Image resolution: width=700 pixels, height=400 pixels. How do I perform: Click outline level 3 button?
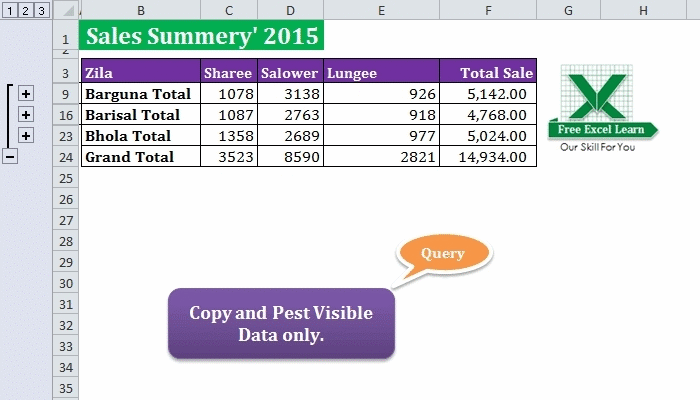tap(40, 11)
